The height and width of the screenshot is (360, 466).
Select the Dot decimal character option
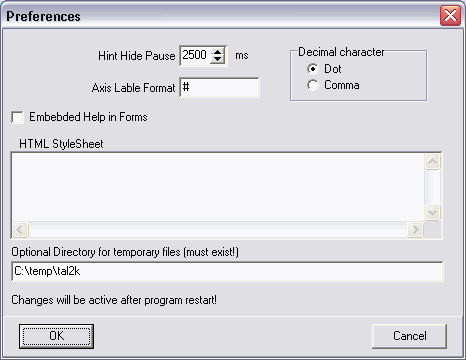[313, 69]
